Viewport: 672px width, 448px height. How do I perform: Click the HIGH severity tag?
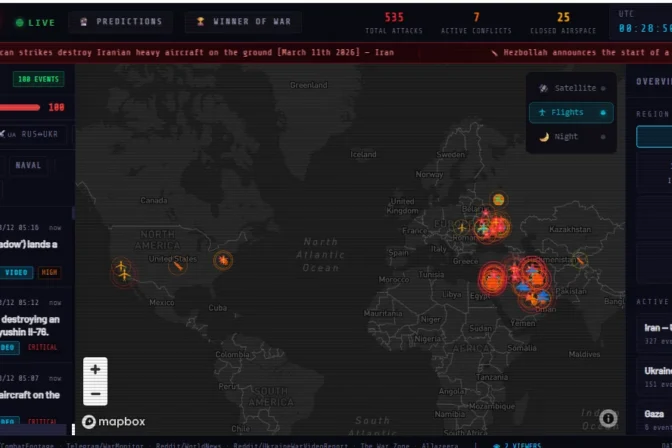pos(49,272)
